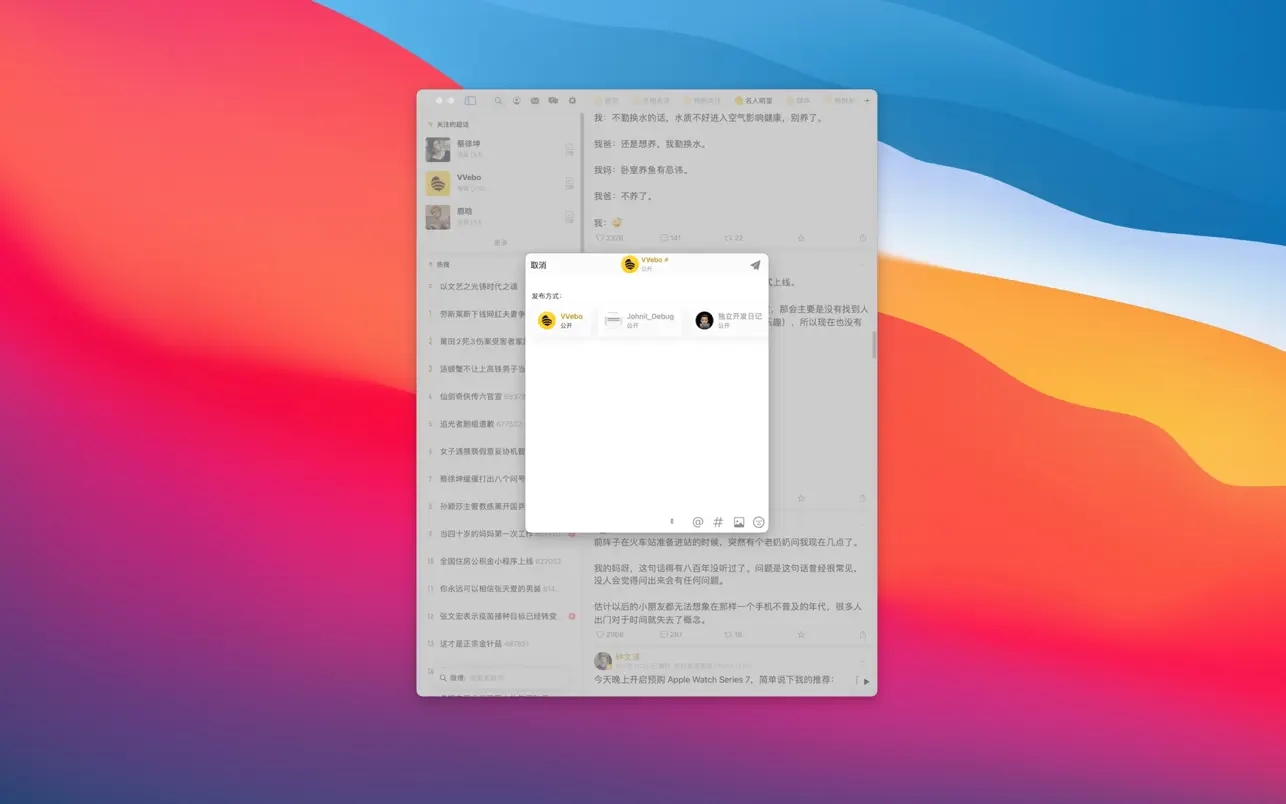
Task: Toggle the sidebar panel icon
Action: point(470,101)
